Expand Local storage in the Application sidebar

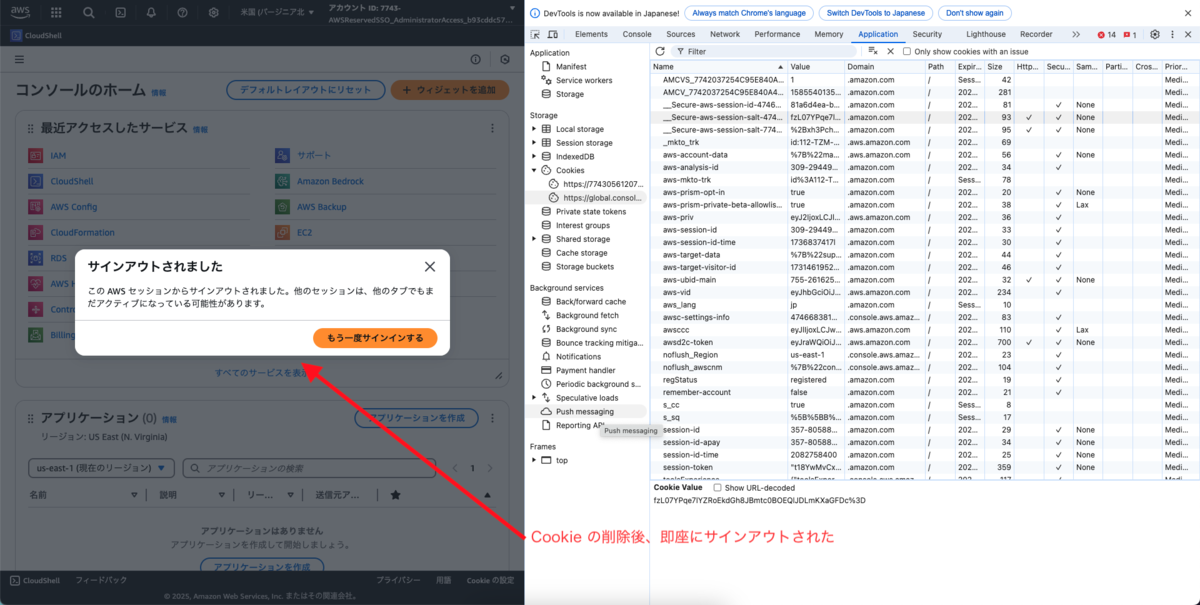point(536,129)
